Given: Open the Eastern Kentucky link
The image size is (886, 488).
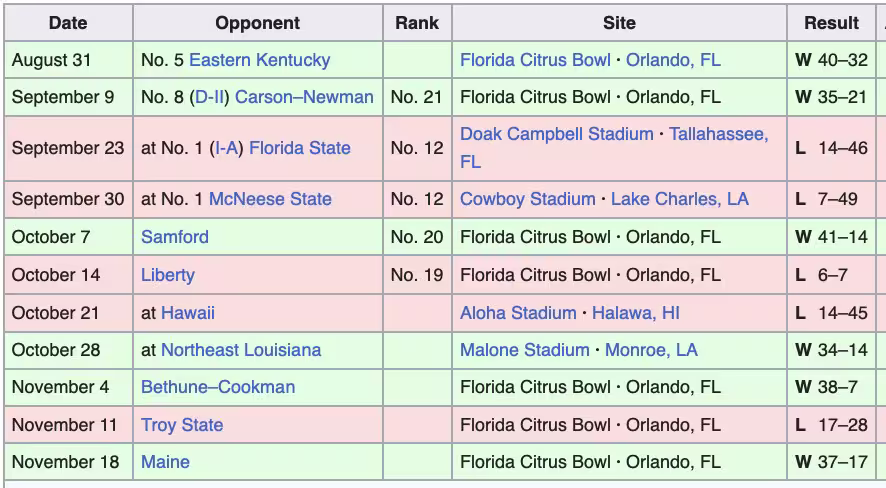Looking at the screenshot, I should [x=259, y=60].
